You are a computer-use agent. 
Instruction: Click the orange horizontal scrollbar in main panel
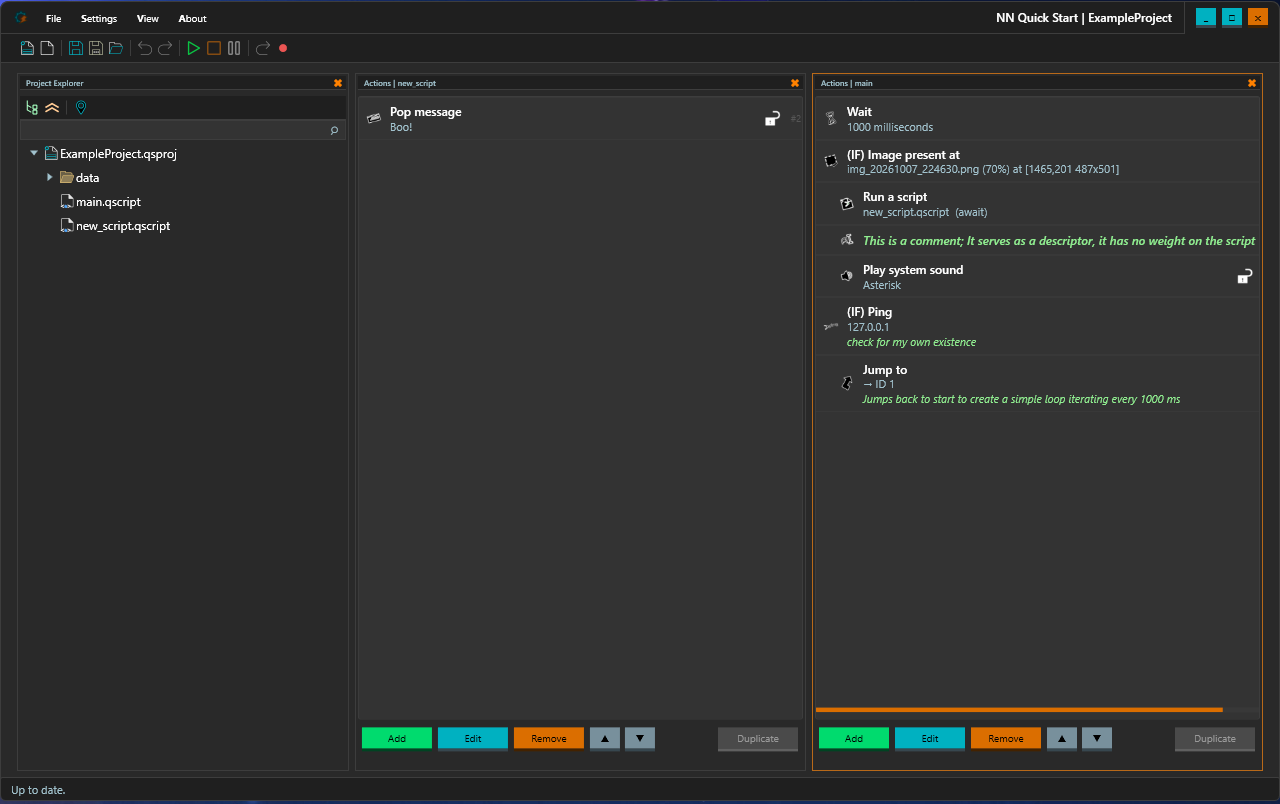click(x=1019, y=710)
